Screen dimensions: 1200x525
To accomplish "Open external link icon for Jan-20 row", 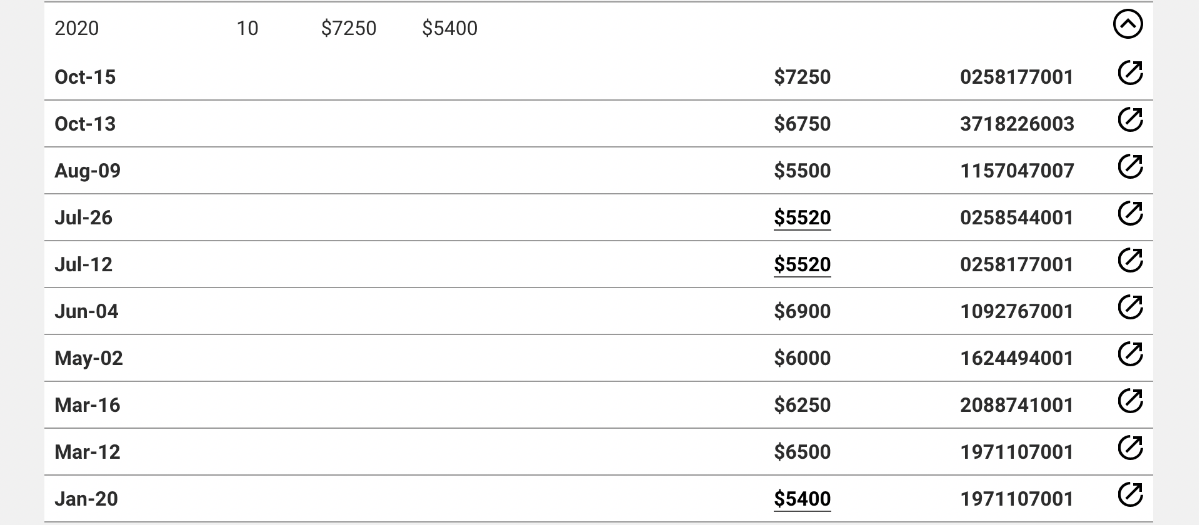I will (1129, 496).
